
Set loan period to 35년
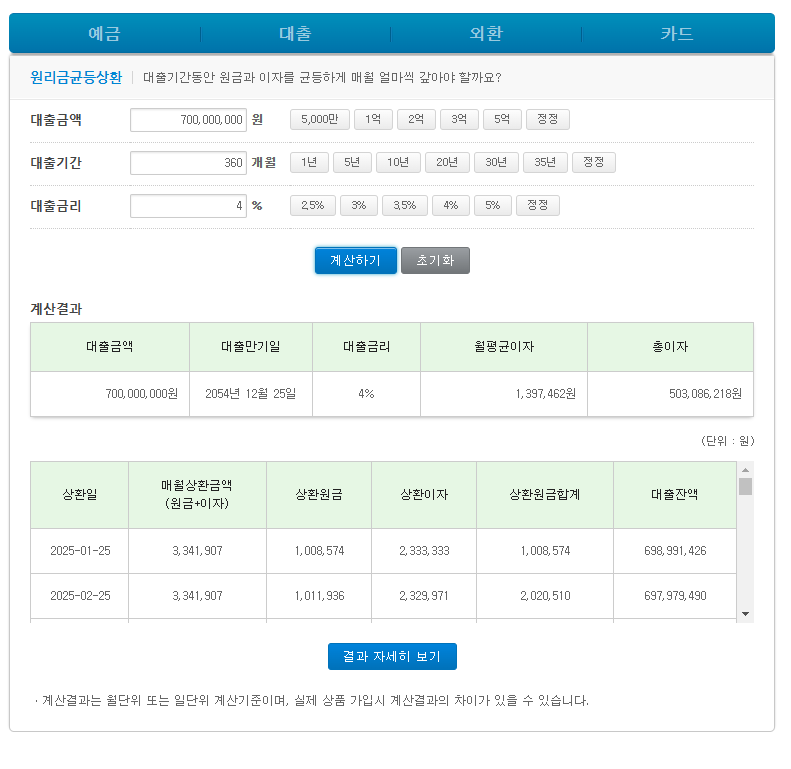[x=545, y=162]
